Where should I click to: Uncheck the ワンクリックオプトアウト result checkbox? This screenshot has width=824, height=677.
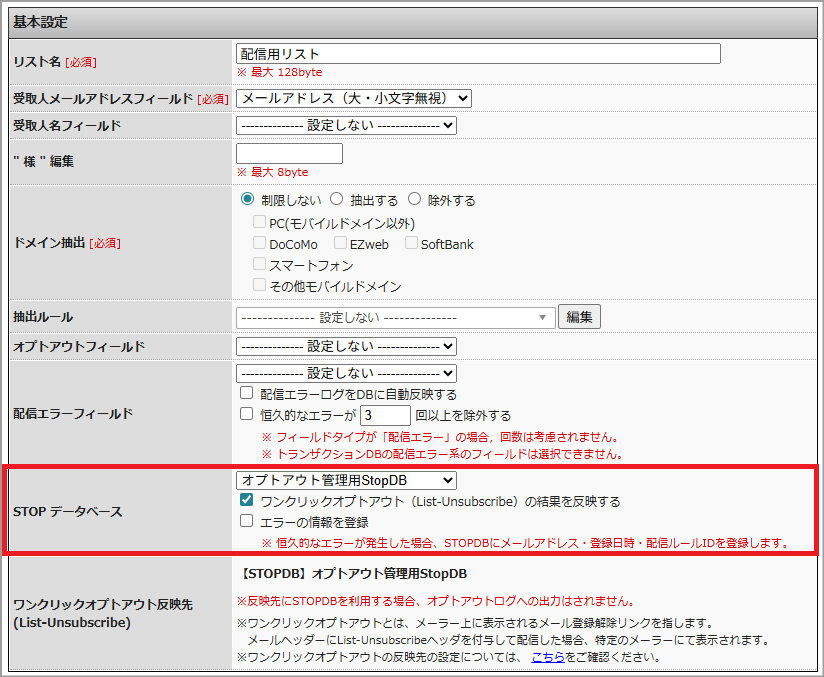[247, 501]
